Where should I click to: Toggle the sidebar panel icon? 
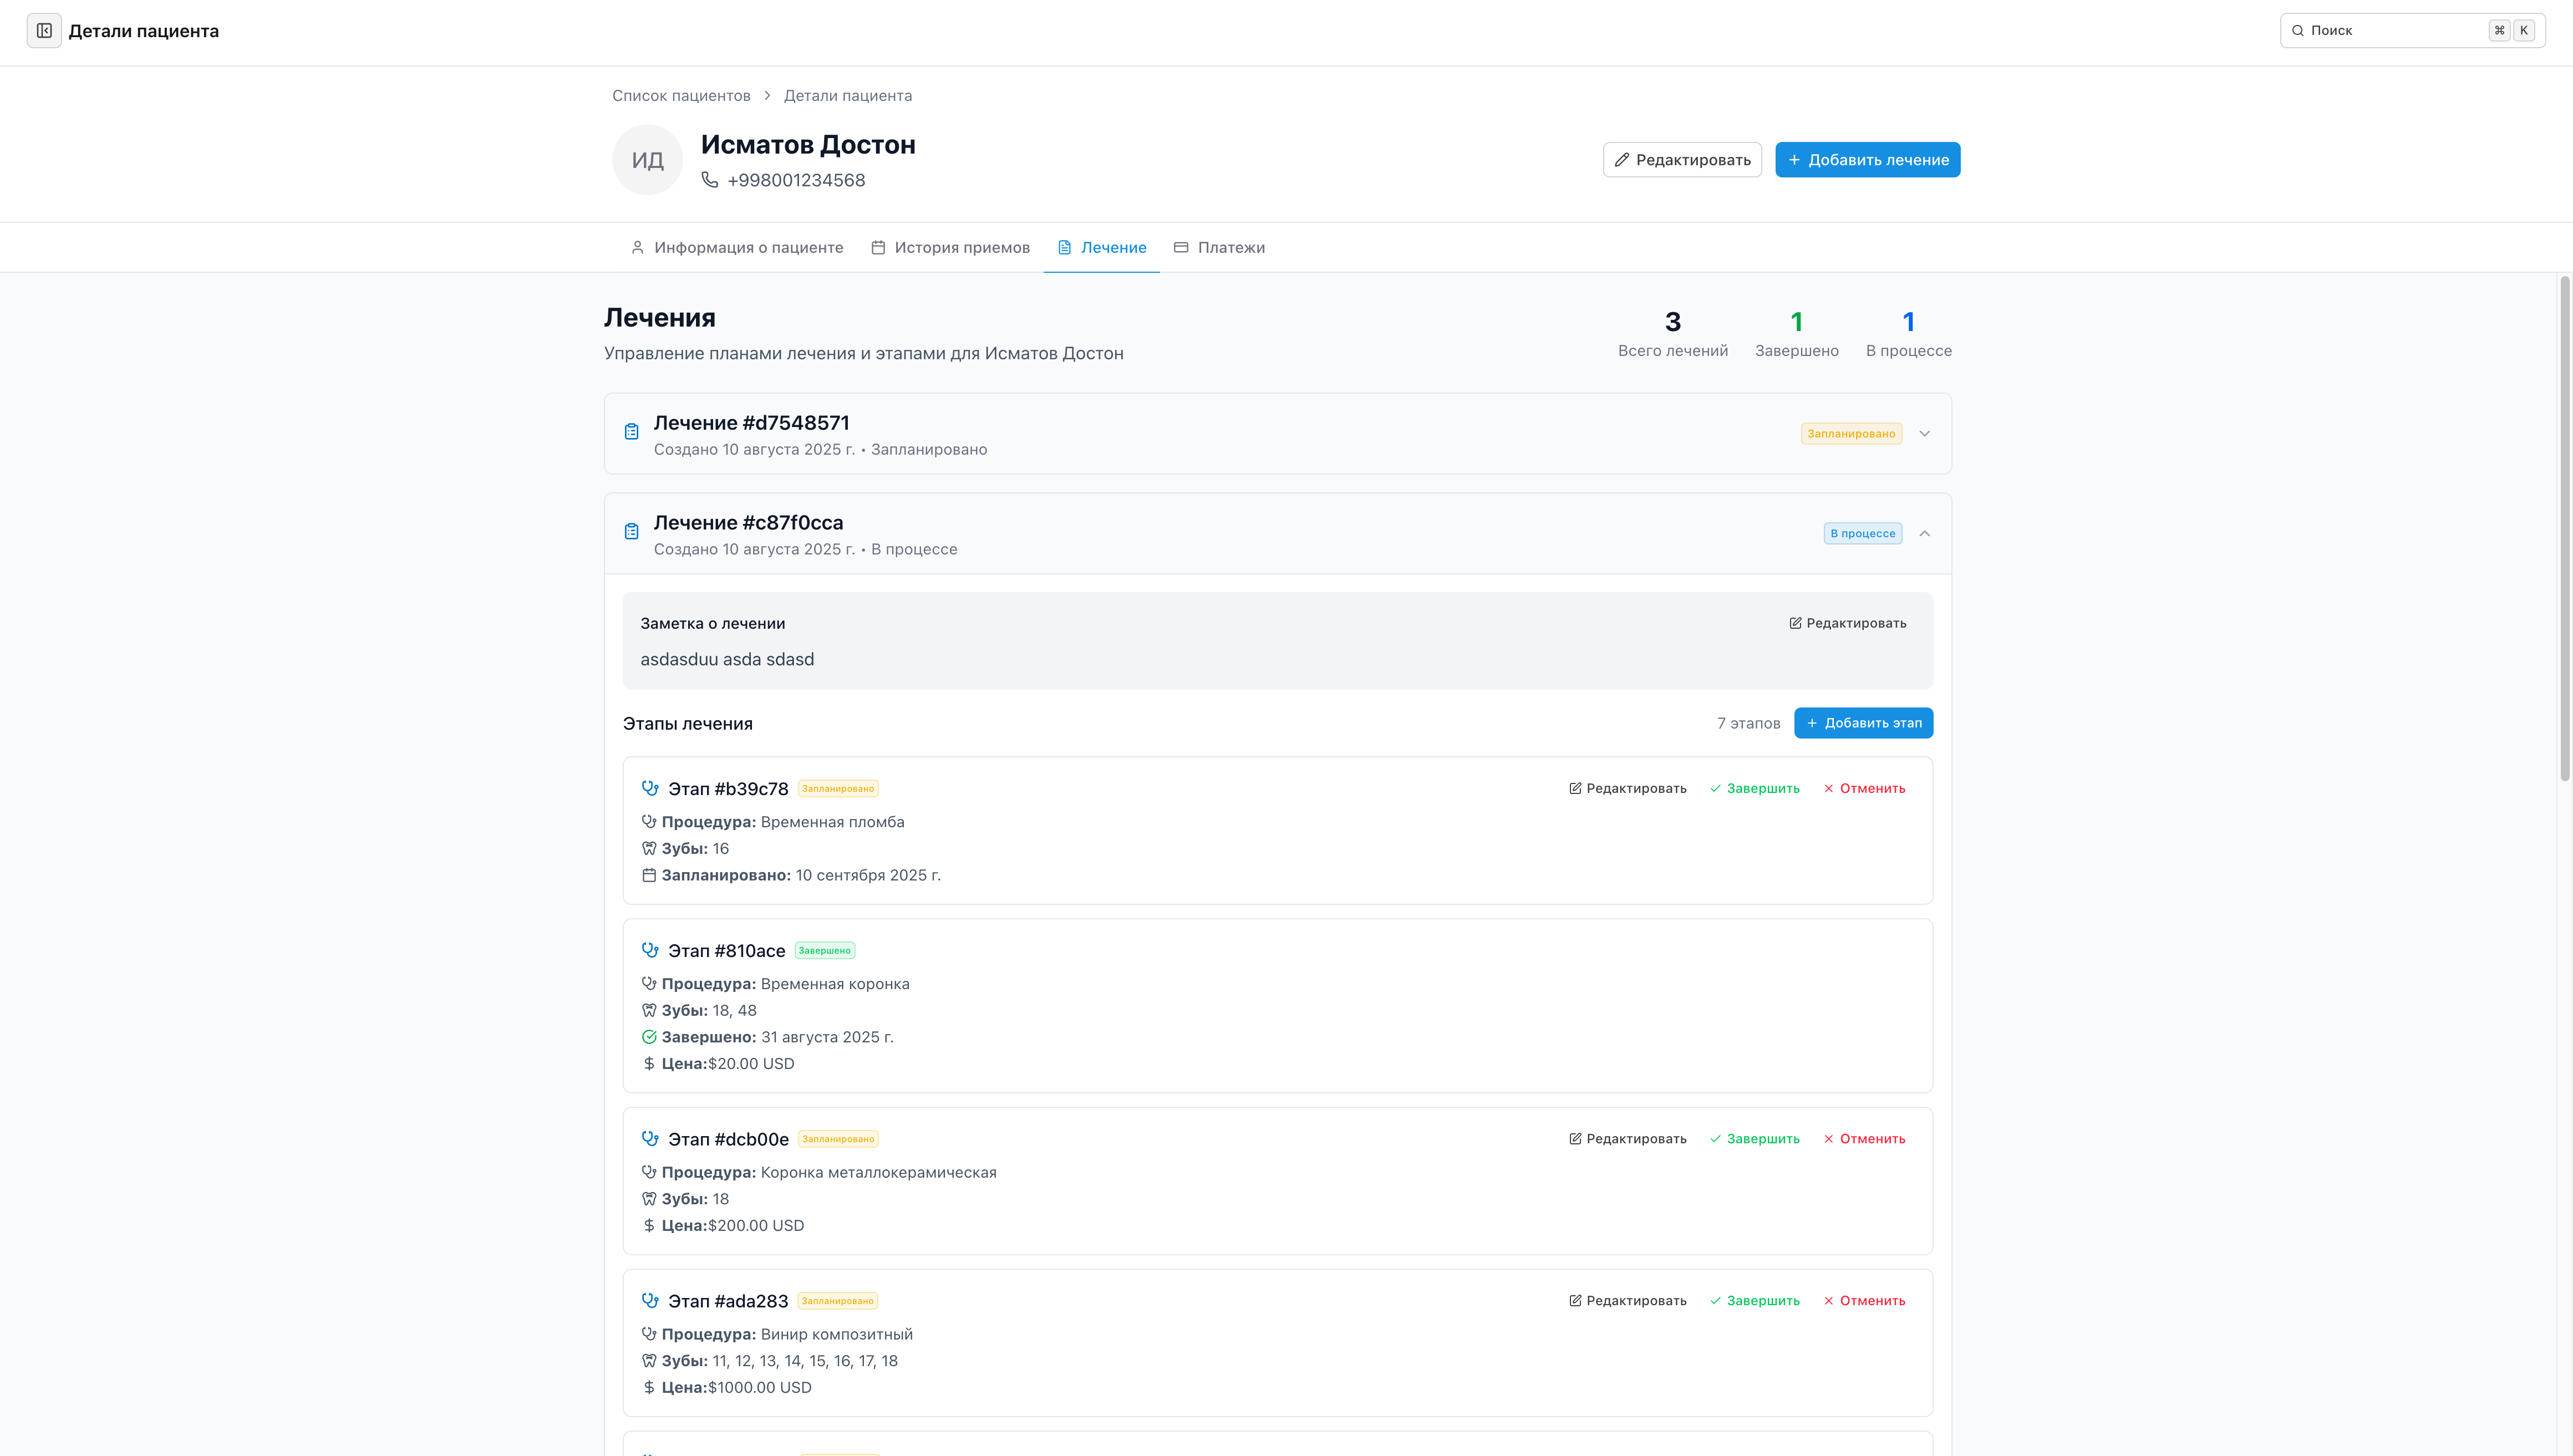[44, 31]
